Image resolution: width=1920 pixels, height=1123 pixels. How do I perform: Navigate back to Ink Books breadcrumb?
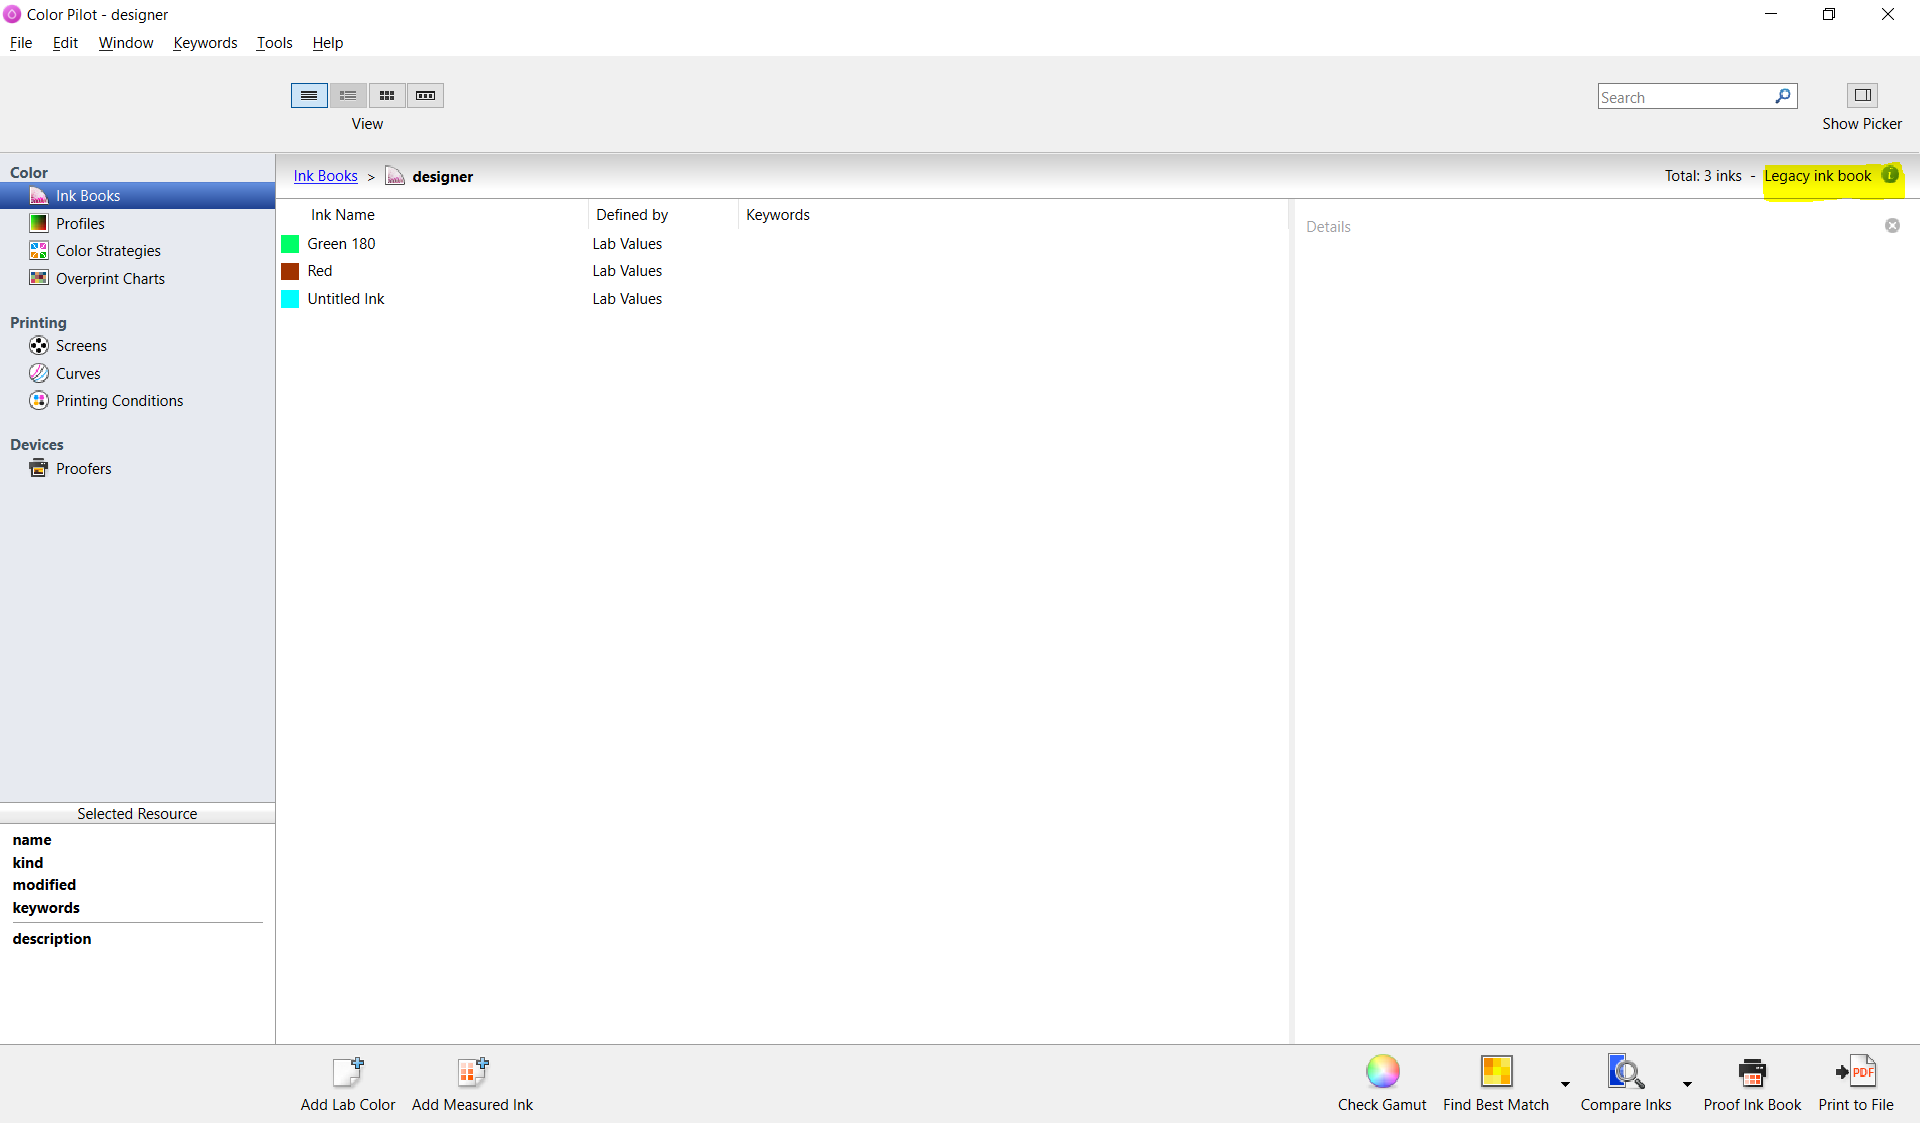325,175
